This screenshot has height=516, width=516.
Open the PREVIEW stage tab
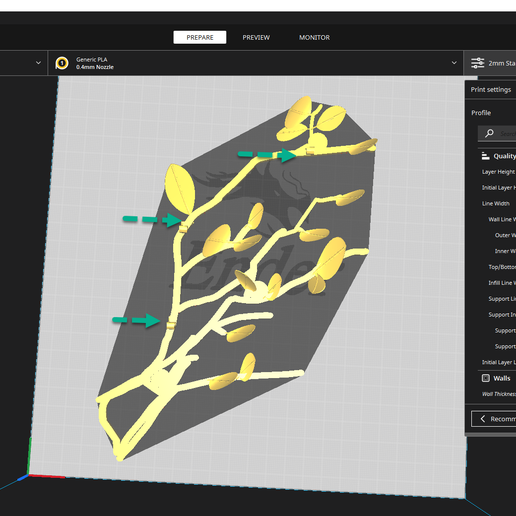[x=256, y=37]
